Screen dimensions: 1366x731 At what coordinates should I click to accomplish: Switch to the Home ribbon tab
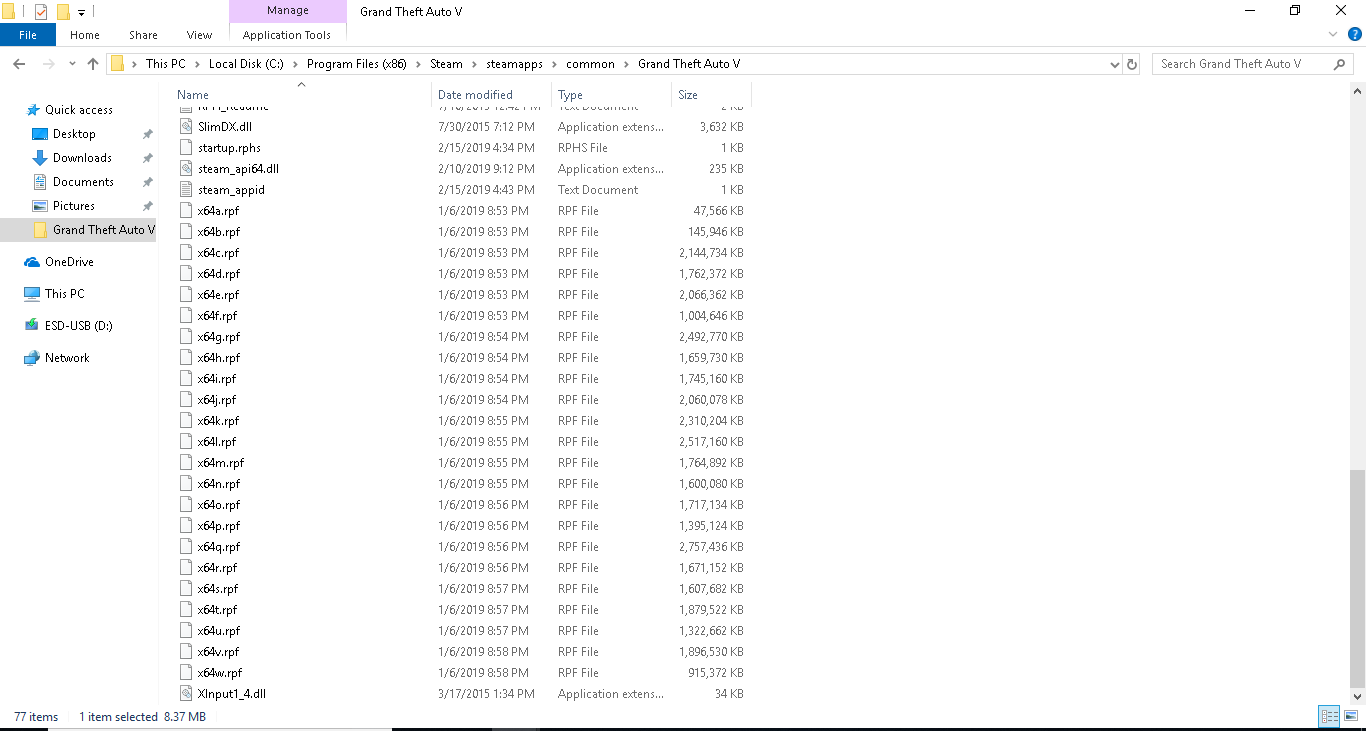(85, 35)
